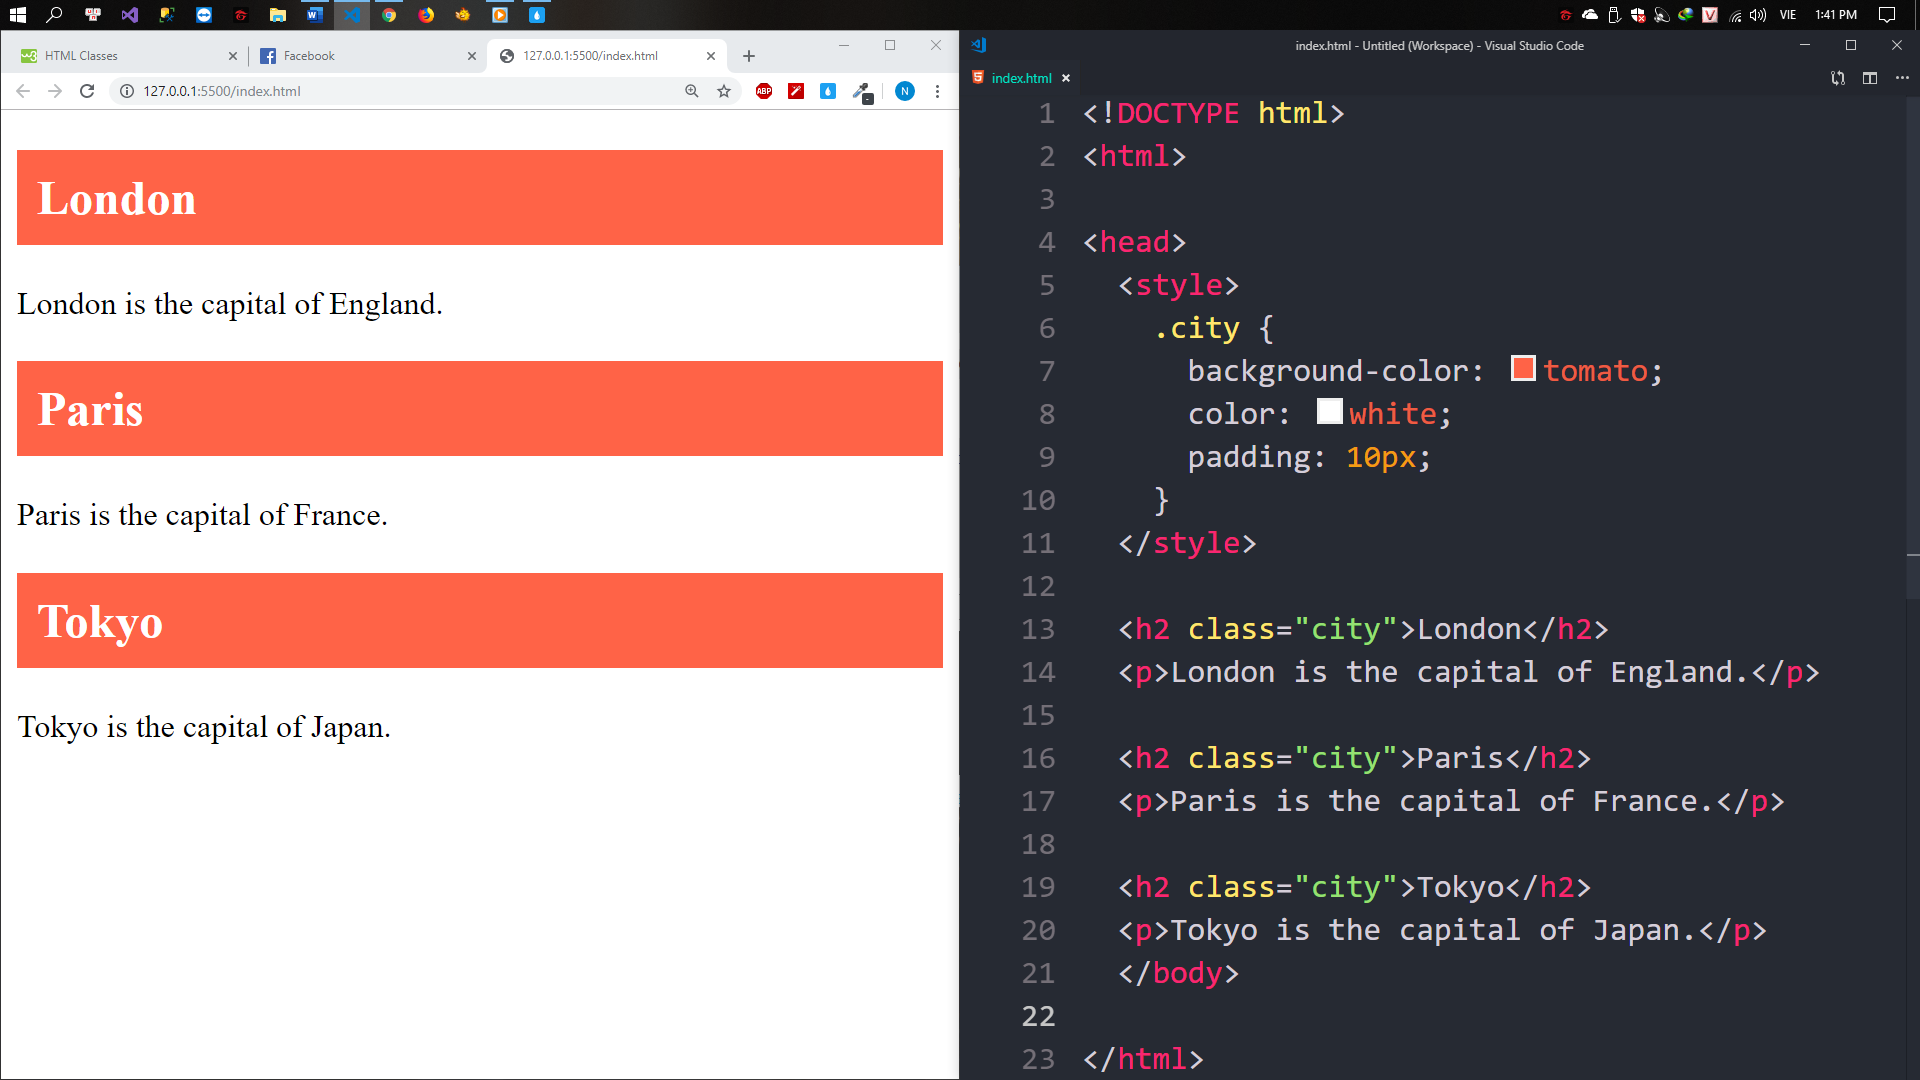Image resolution: width=1920 pixels, height=1080 pixels.
Task: Open the VS Code editor More Actions menu
Action: 1902,78
